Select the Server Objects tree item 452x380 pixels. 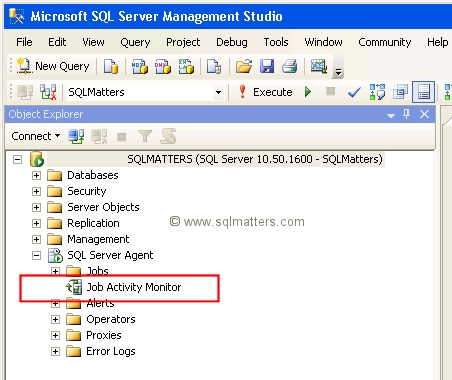pyautogui.click(x=103, y=207)
